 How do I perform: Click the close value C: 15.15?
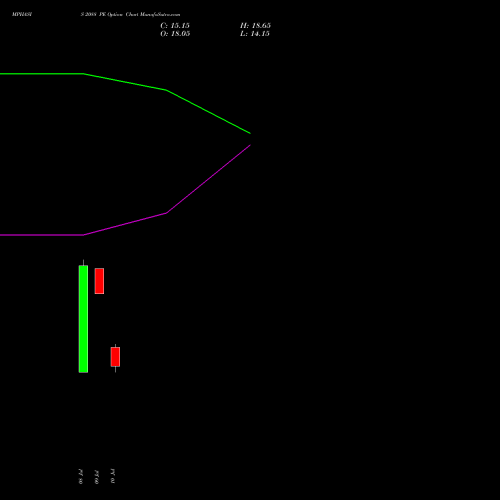tap(175, 26)
